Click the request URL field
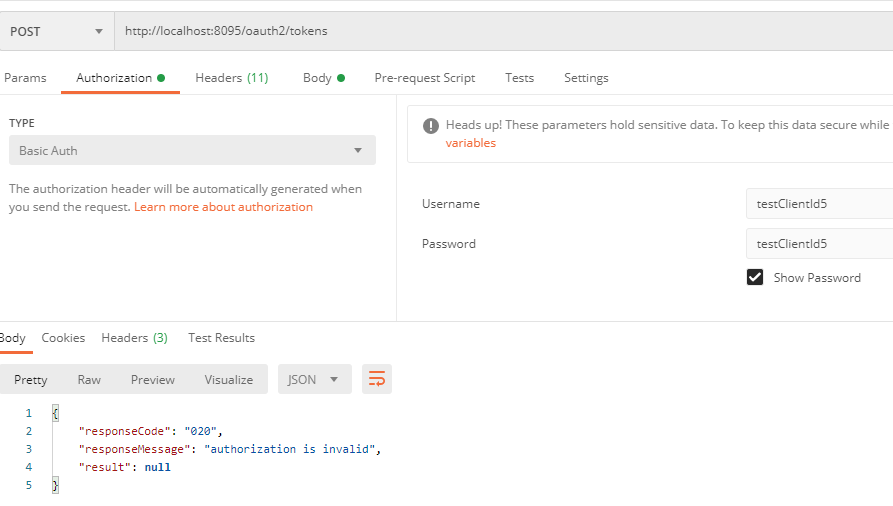This screenshot has height=506, width=893. point(504,31)
